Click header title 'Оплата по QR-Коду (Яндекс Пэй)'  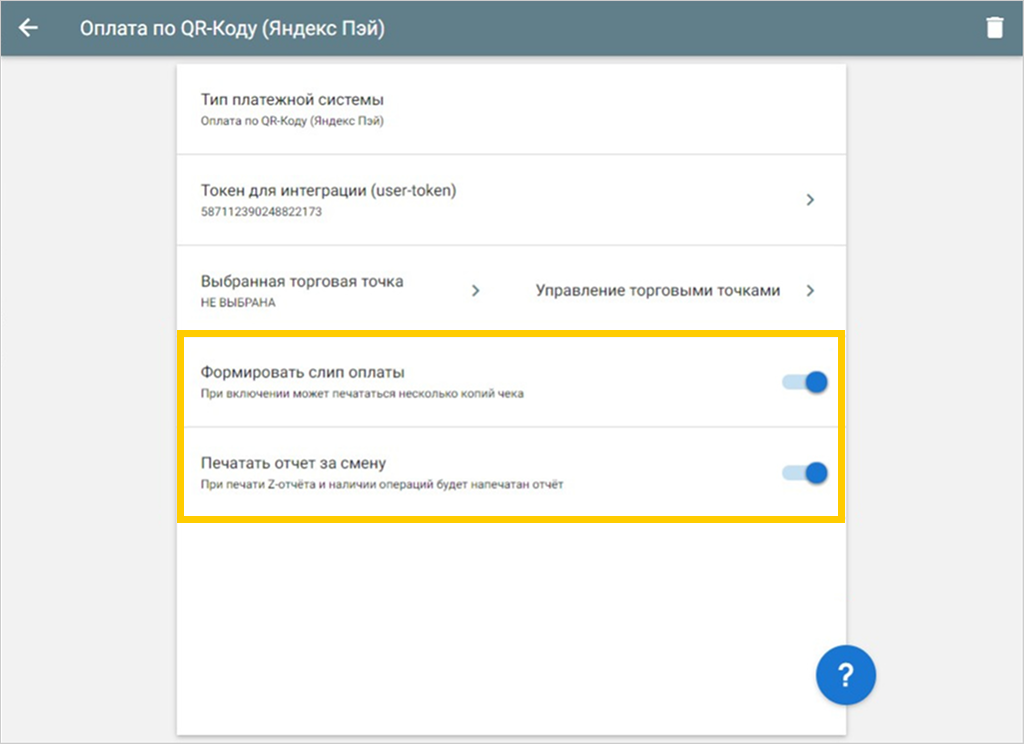pos(232,28)
